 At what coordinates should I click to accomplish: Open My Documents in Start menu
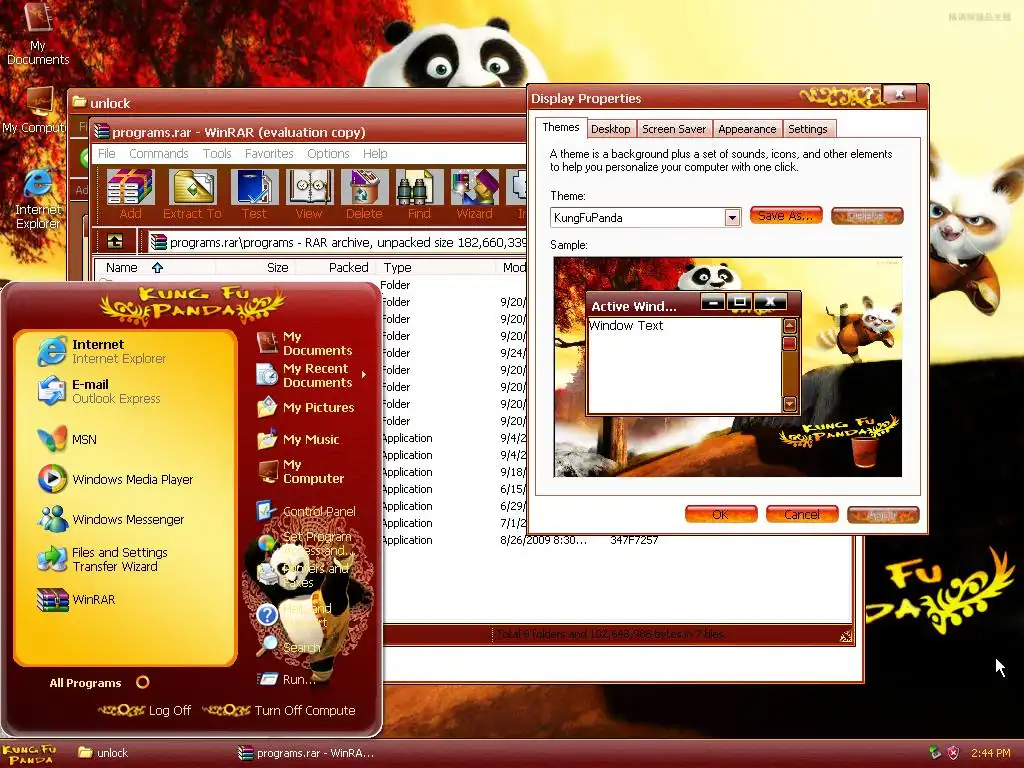coord(306,344)
